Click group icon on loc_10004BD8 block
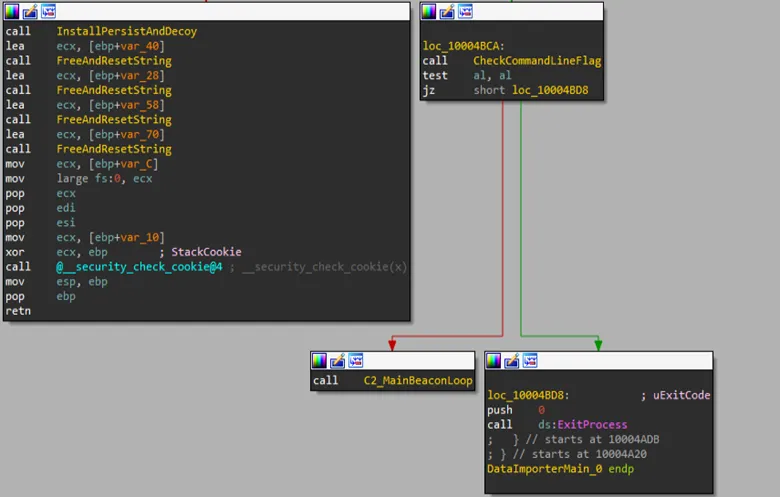 coord(530,360)
